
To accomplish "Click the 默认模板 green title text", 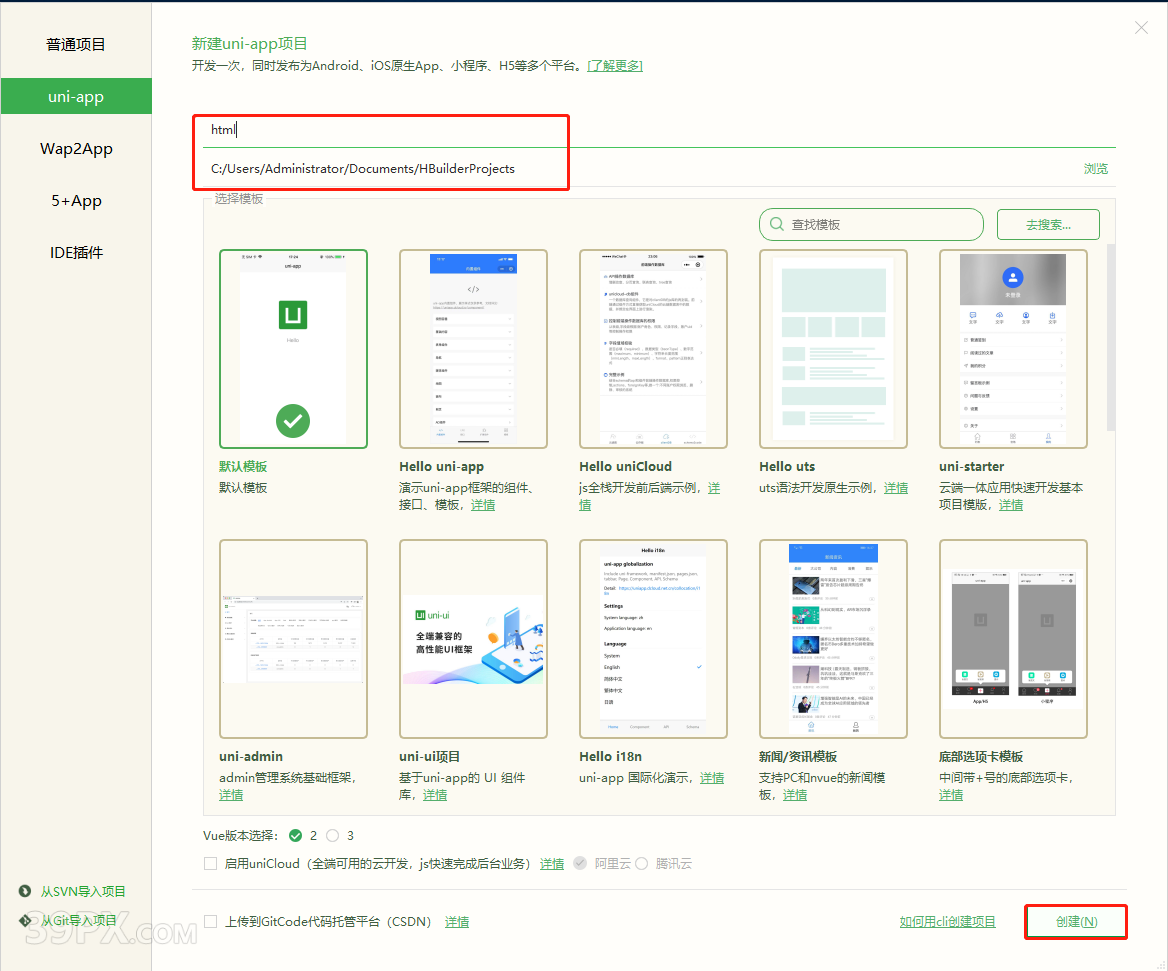I will click(x=243, y=466).
